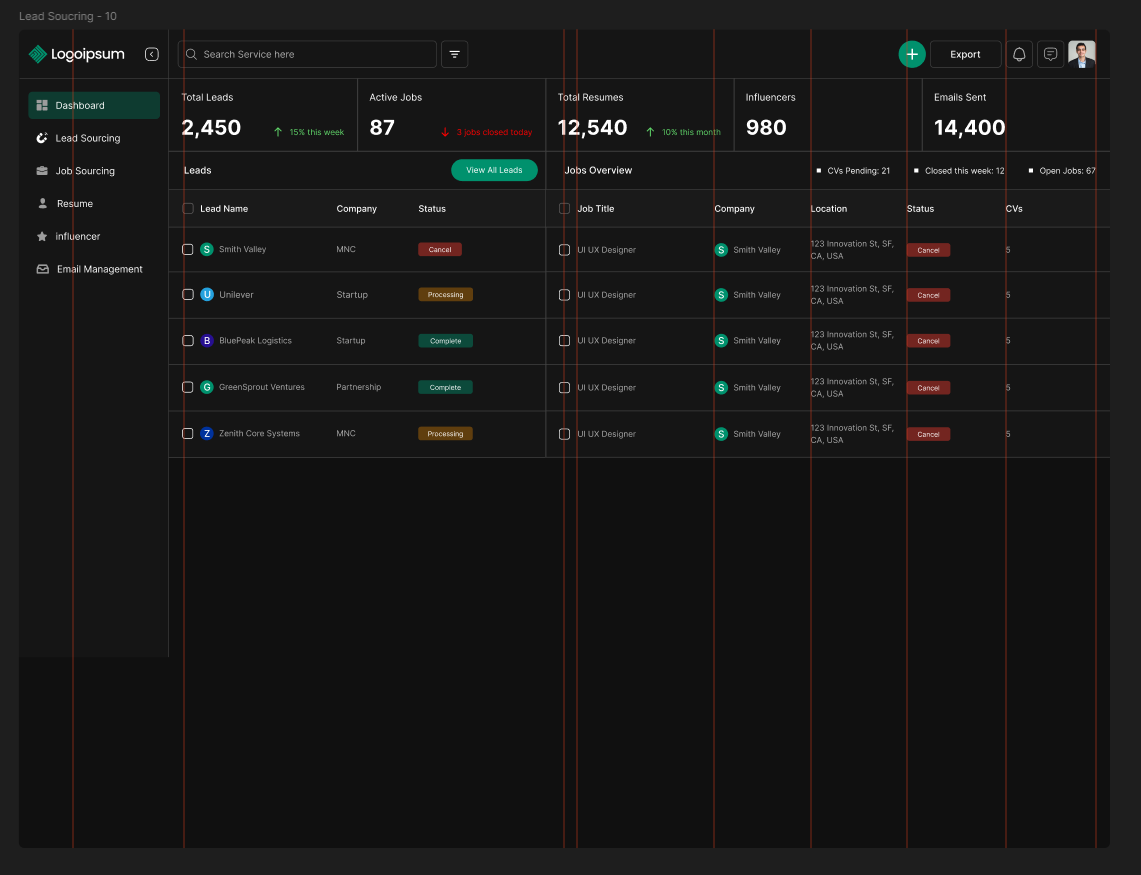Toggle the select-all checkbox beside Job Title
This screenshot has height=875, width=1141.
click(564, 209)
